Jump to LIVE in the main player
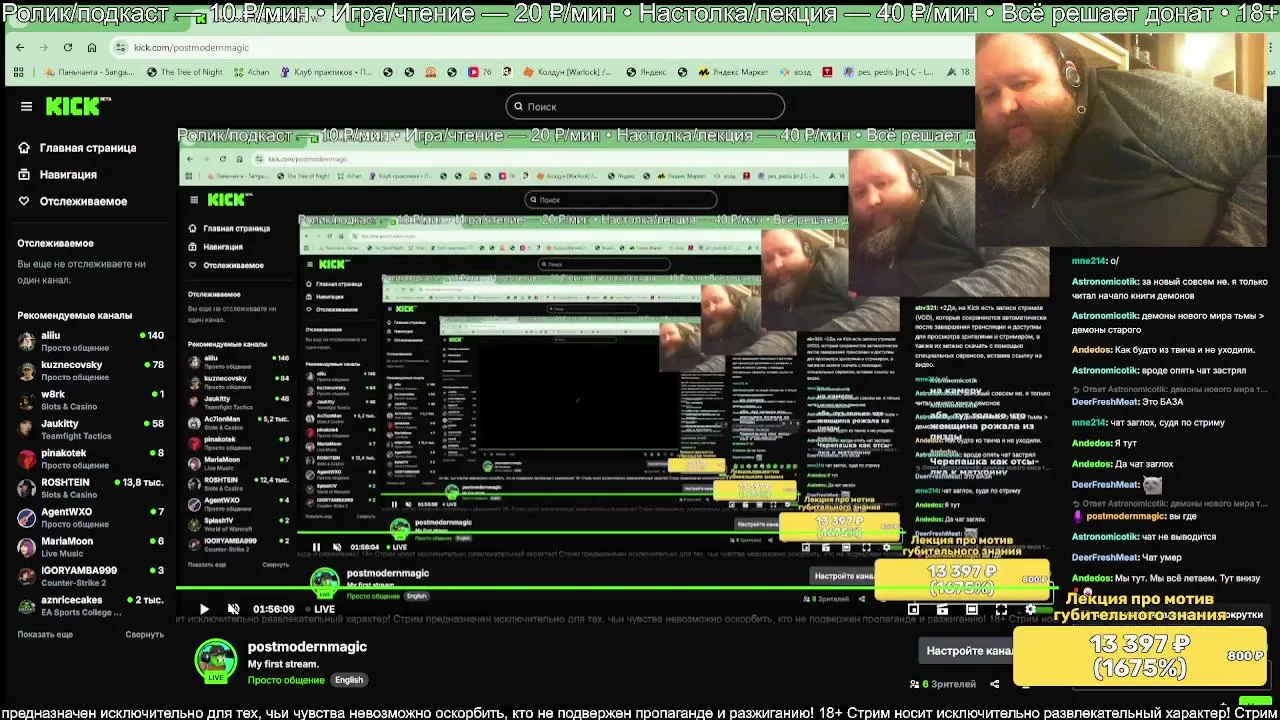The width and height of the screenshot is (1280, 720). point(319,609)
